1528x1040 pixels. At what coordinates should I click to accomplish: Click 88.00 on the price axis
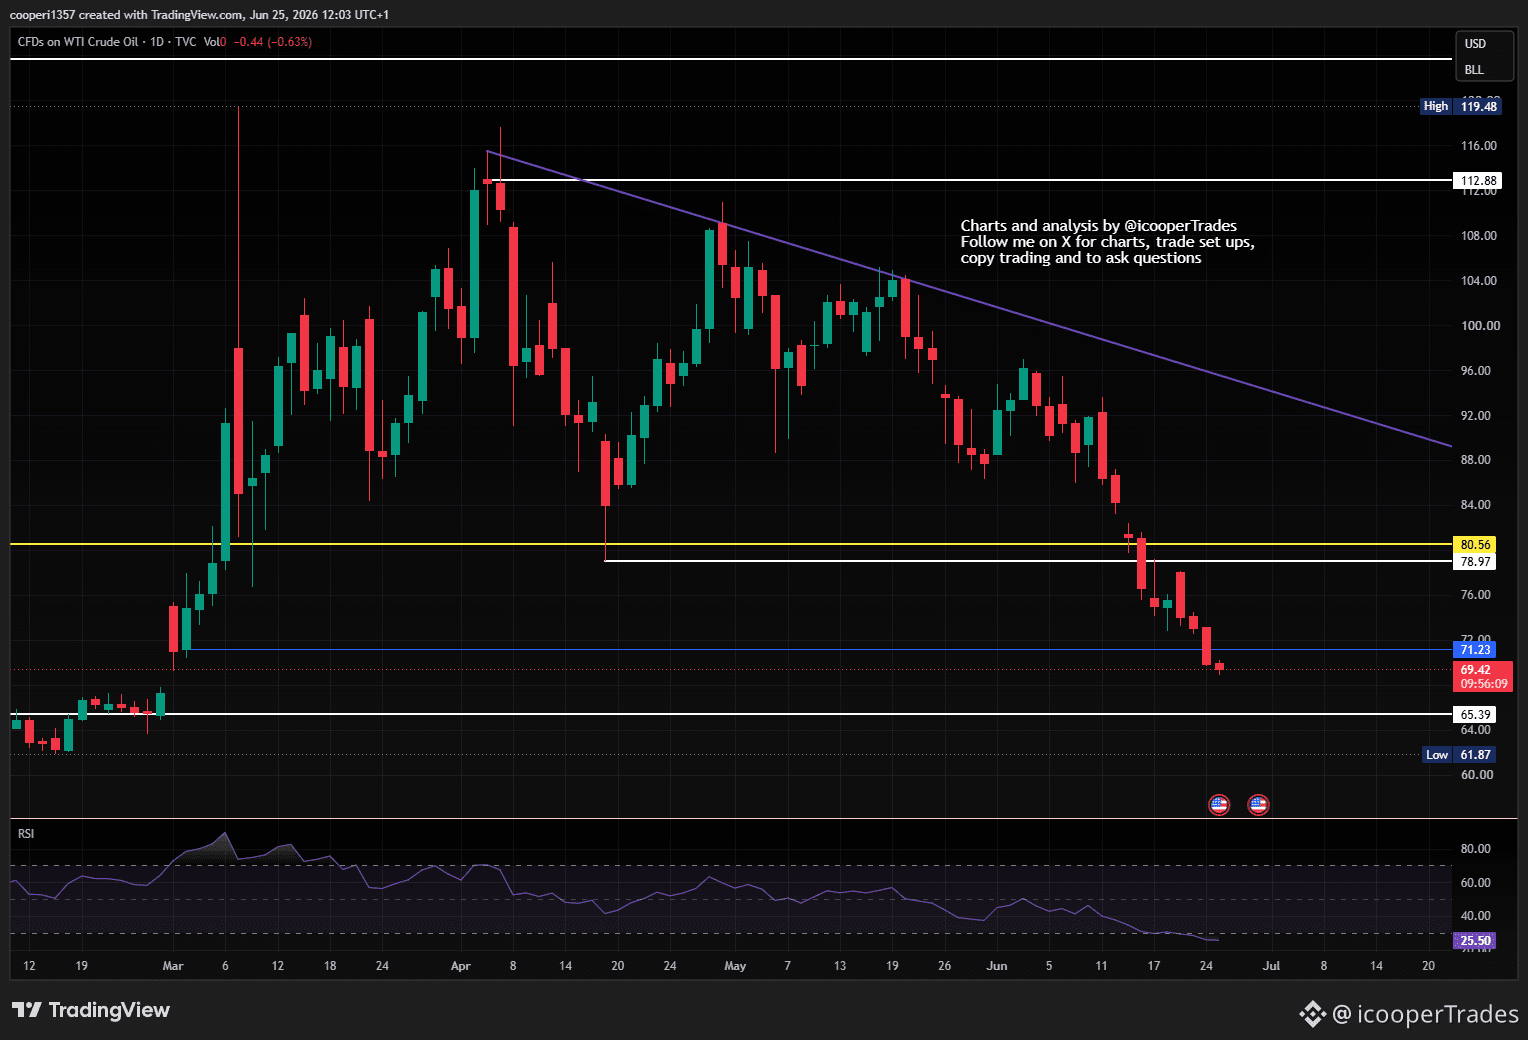point(1476,460)
